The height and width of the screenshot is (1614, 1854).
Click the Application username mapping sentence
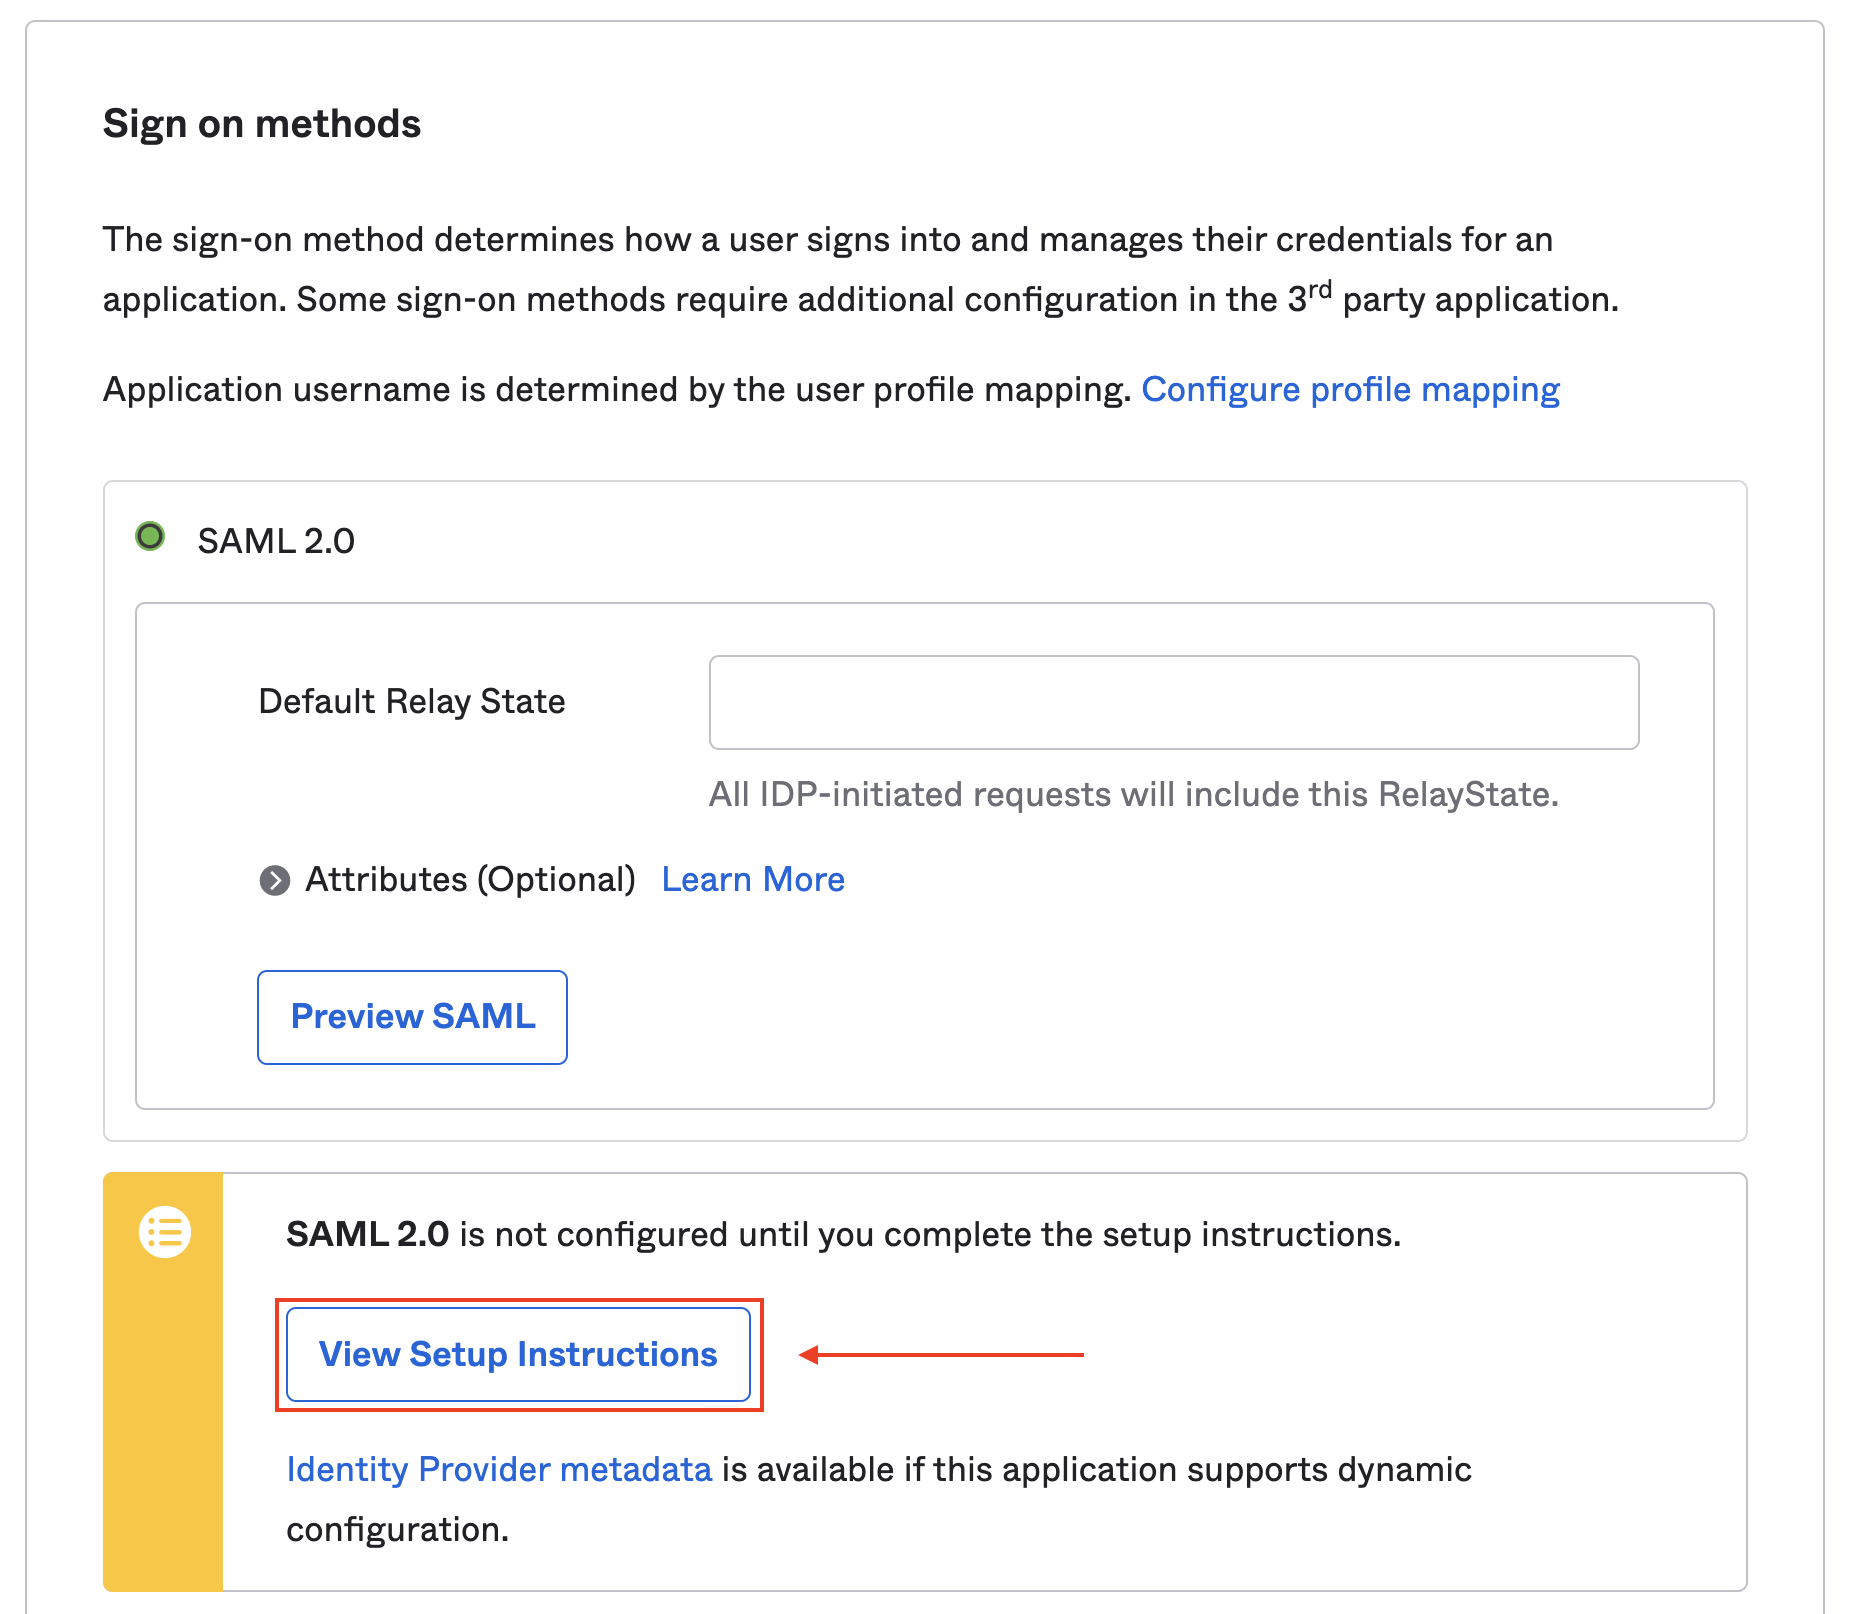click(x=616, y=390)
